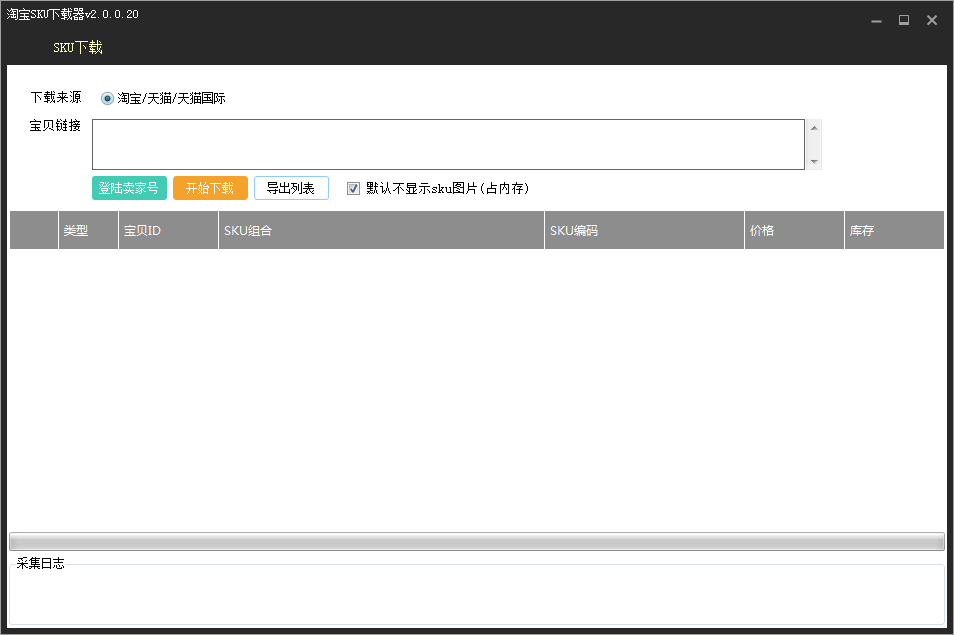Click the 类型 column header

tap(88, 231)
